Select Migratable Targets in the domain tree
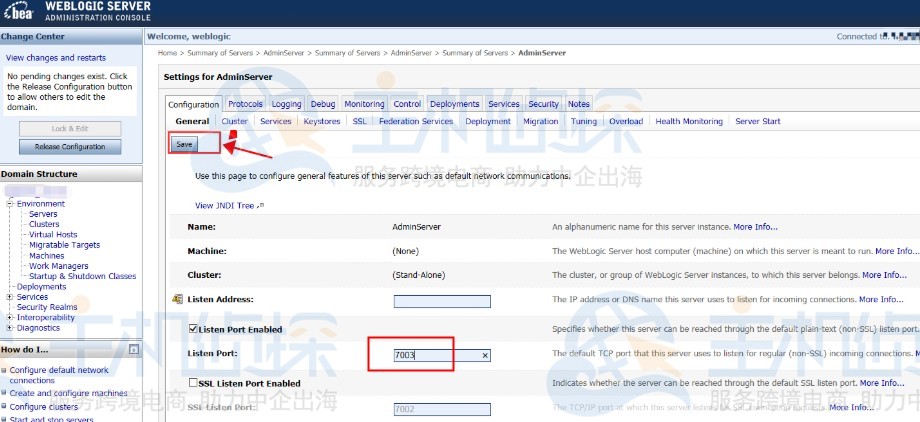 tap(65, 245)
